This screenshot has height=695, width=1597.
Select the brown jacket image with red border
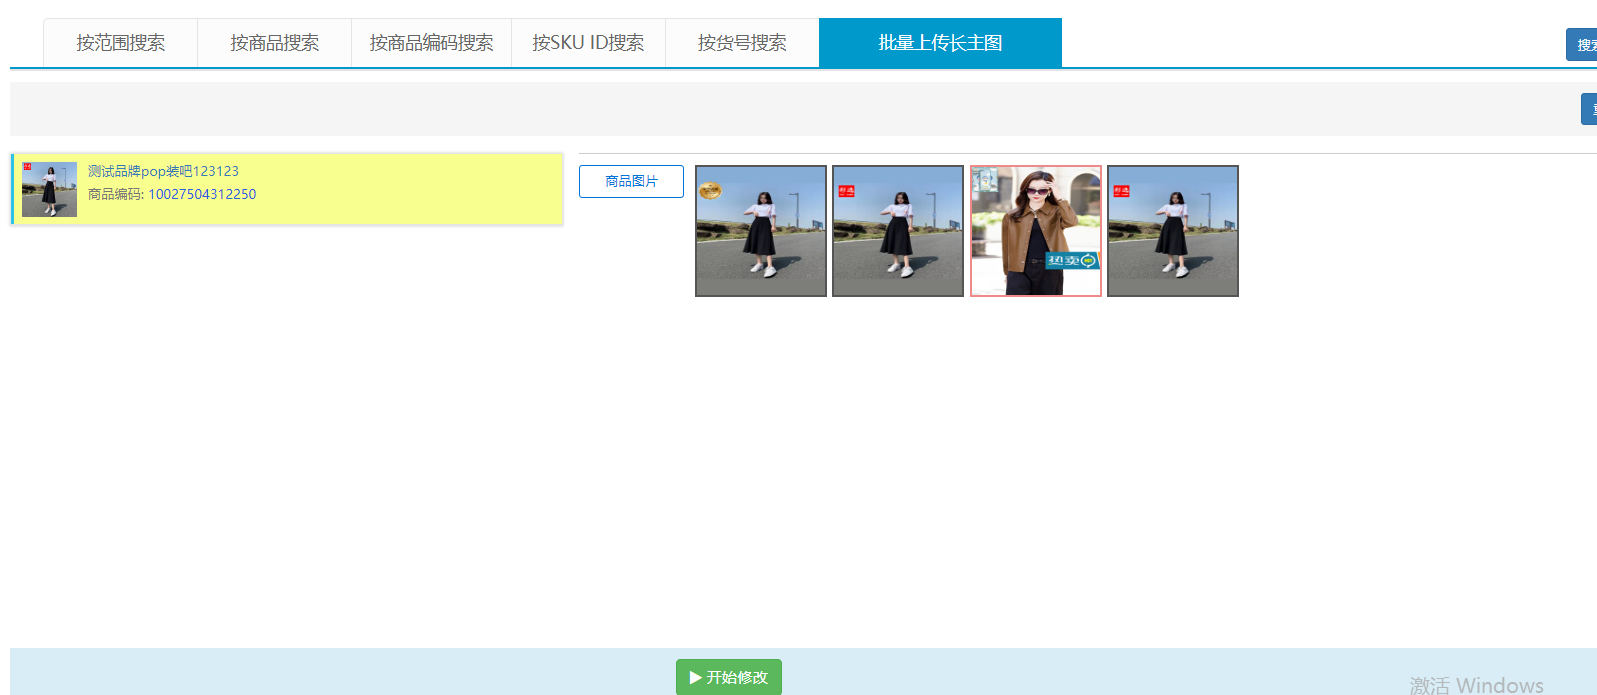click(x=1036, y=231)
